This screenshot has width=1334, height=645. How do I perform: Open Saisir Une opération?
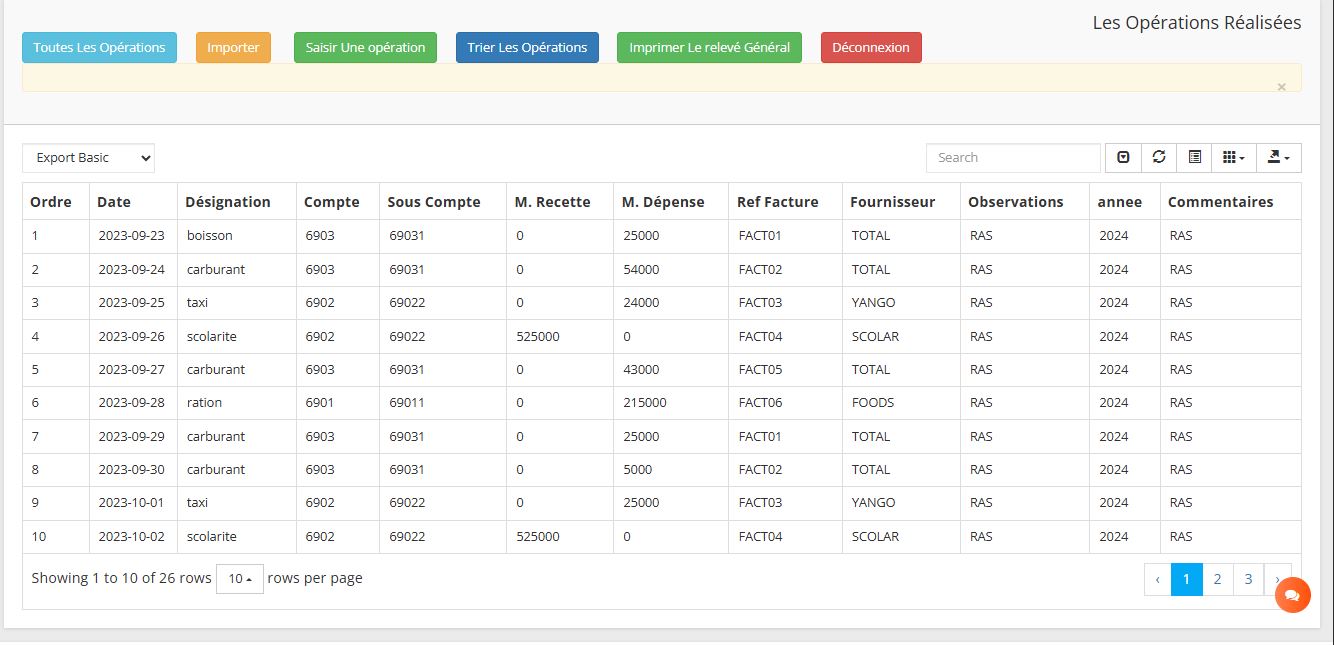[x=365, y=47]
